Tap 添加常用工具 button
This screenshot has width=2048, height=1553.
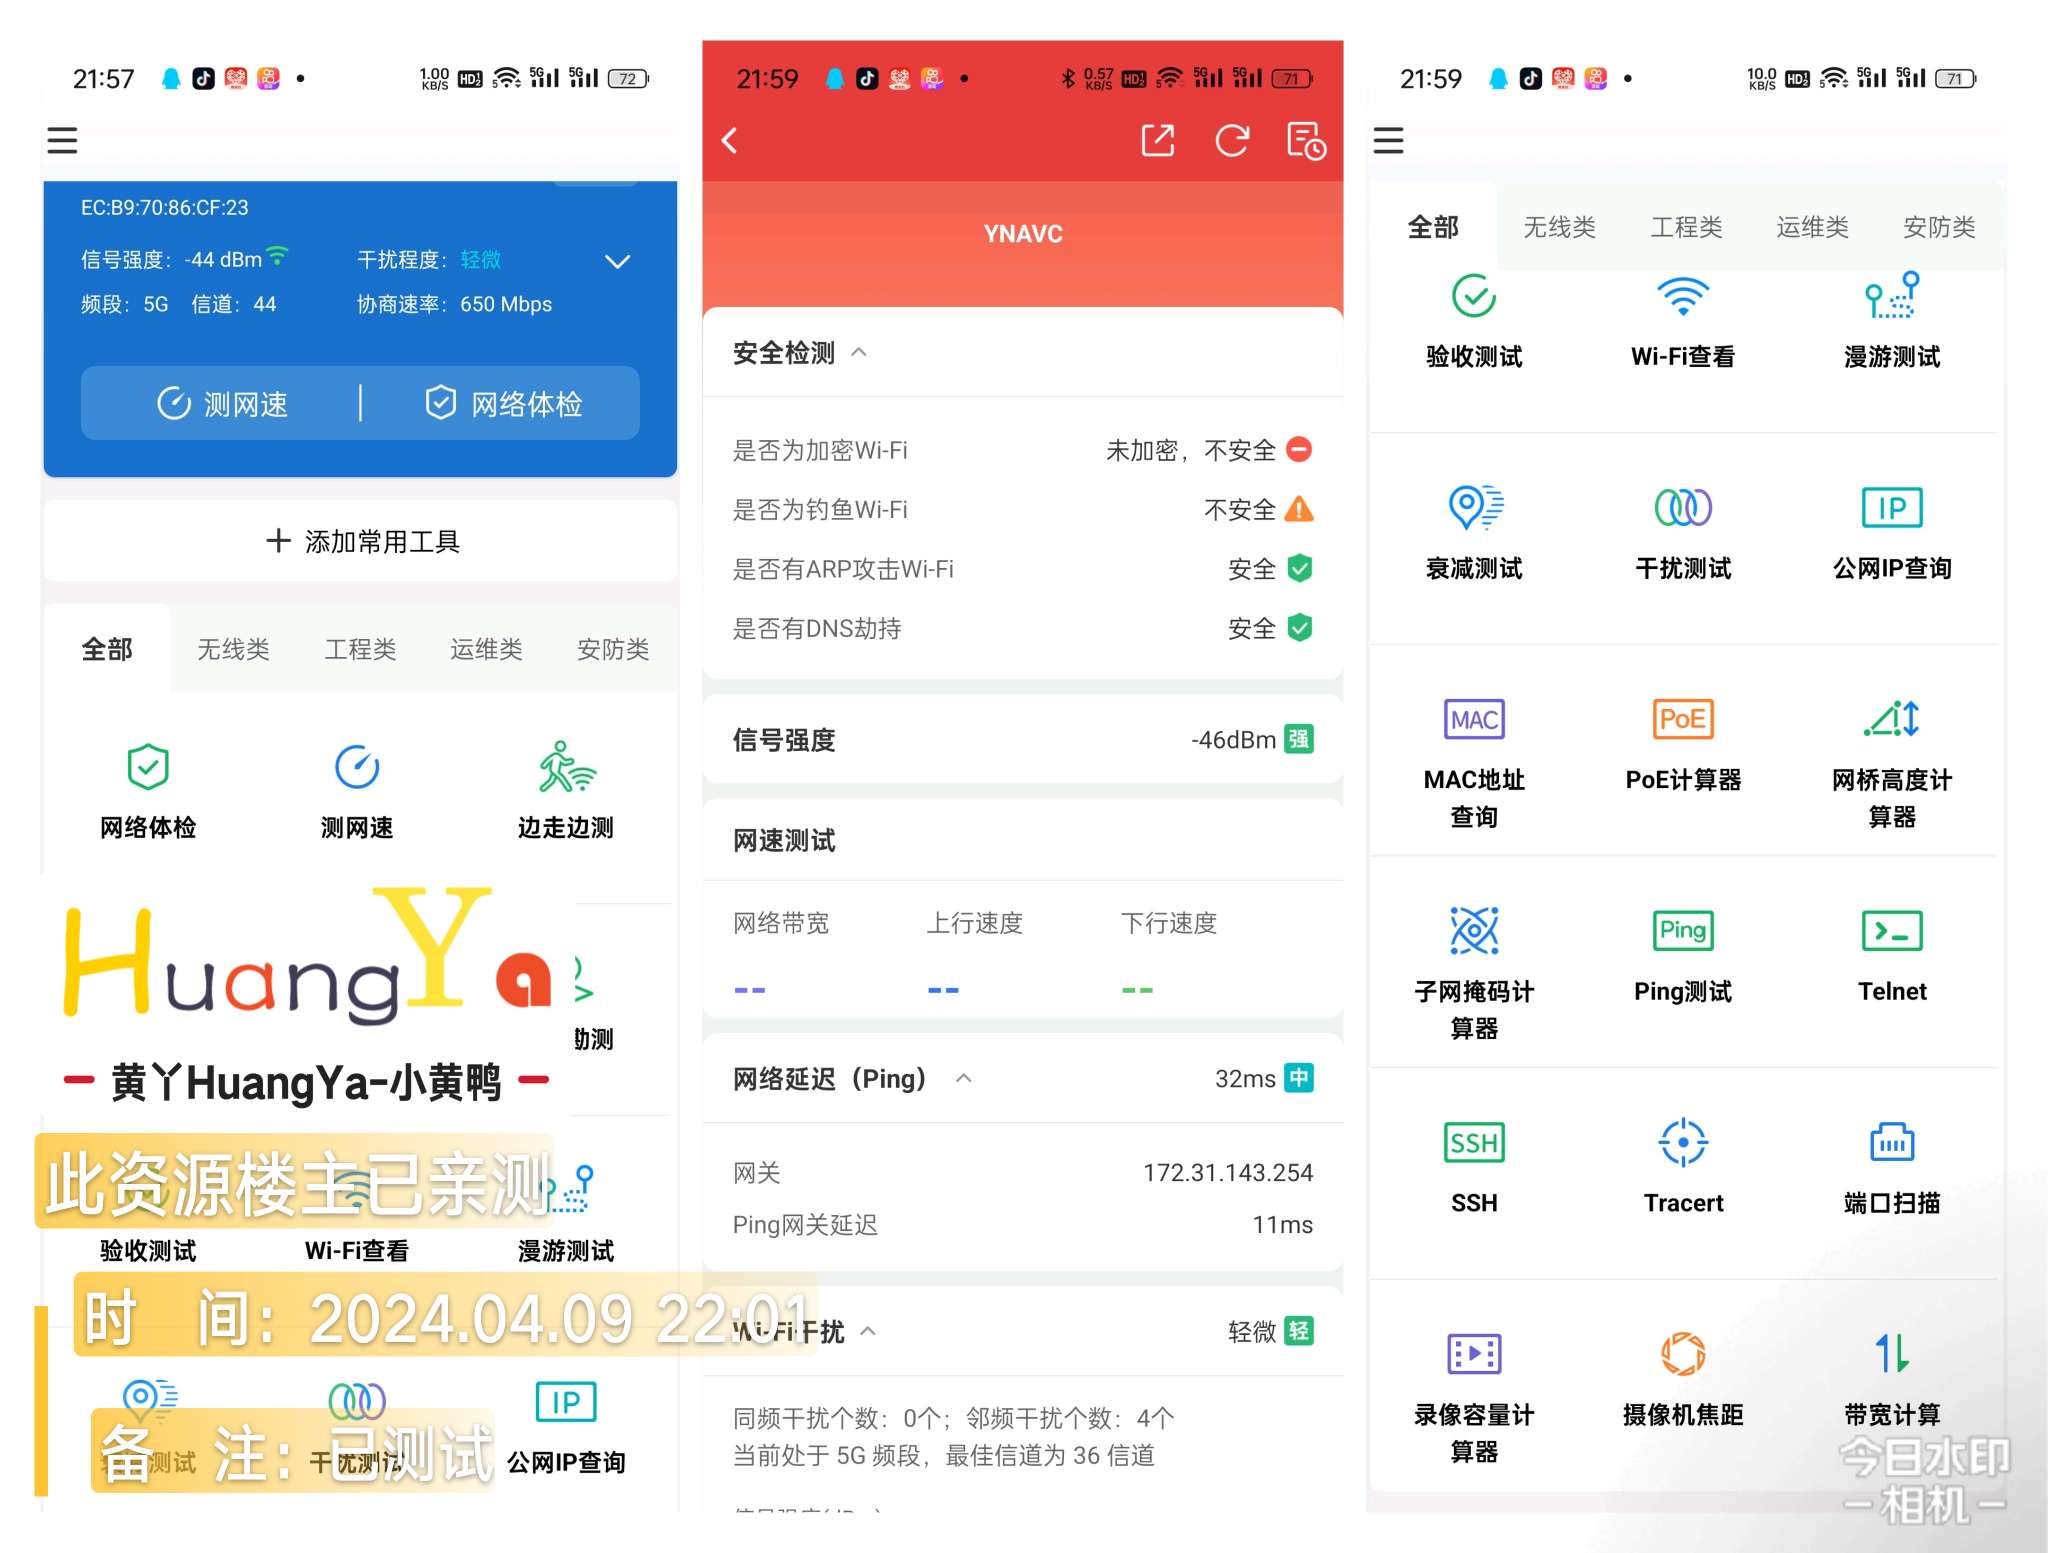[361, 541]
